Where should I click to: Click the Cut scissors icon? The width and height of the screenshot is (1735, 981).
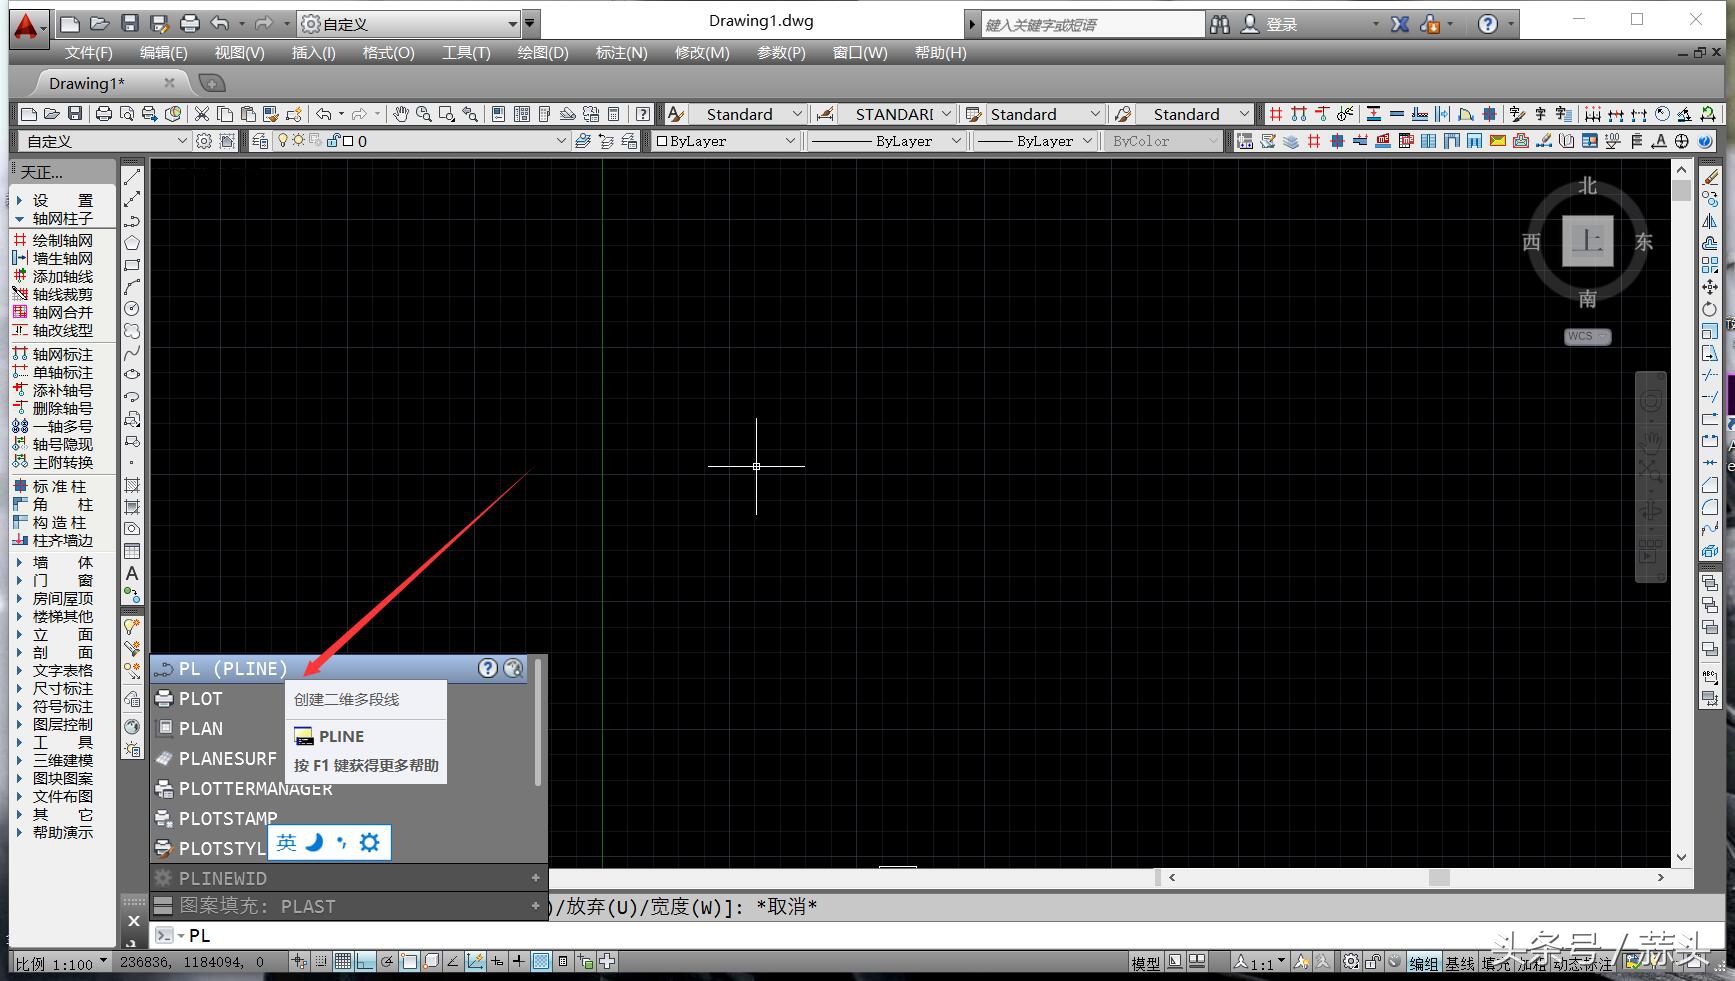202,114
